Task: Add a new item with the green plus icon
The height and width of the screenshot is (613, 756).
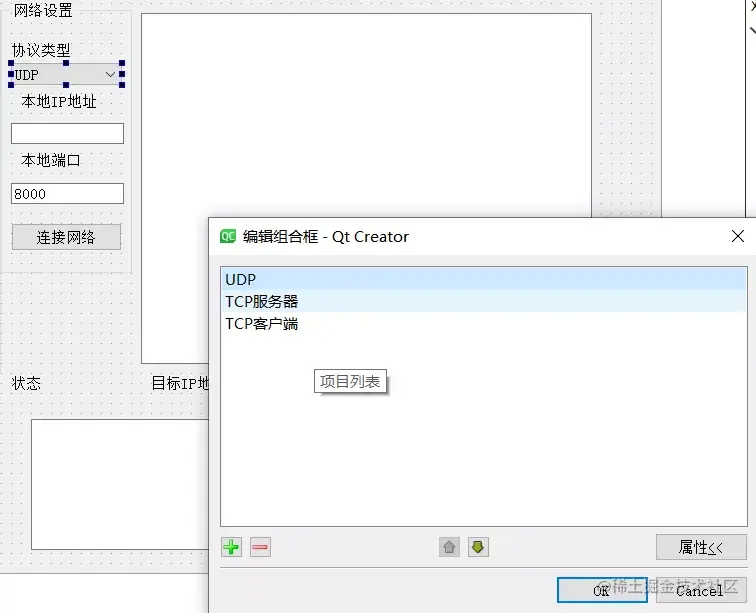Action: (231, 547)
